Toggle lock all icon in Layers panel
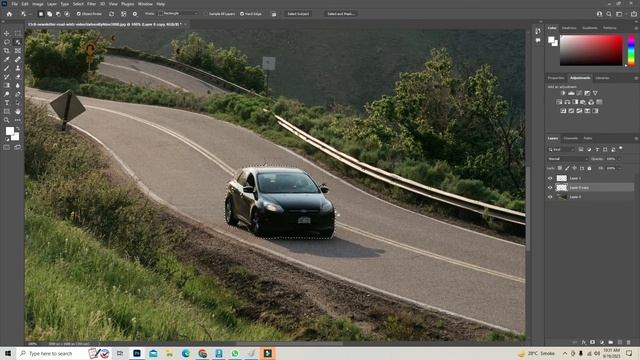 pos(589,168)
